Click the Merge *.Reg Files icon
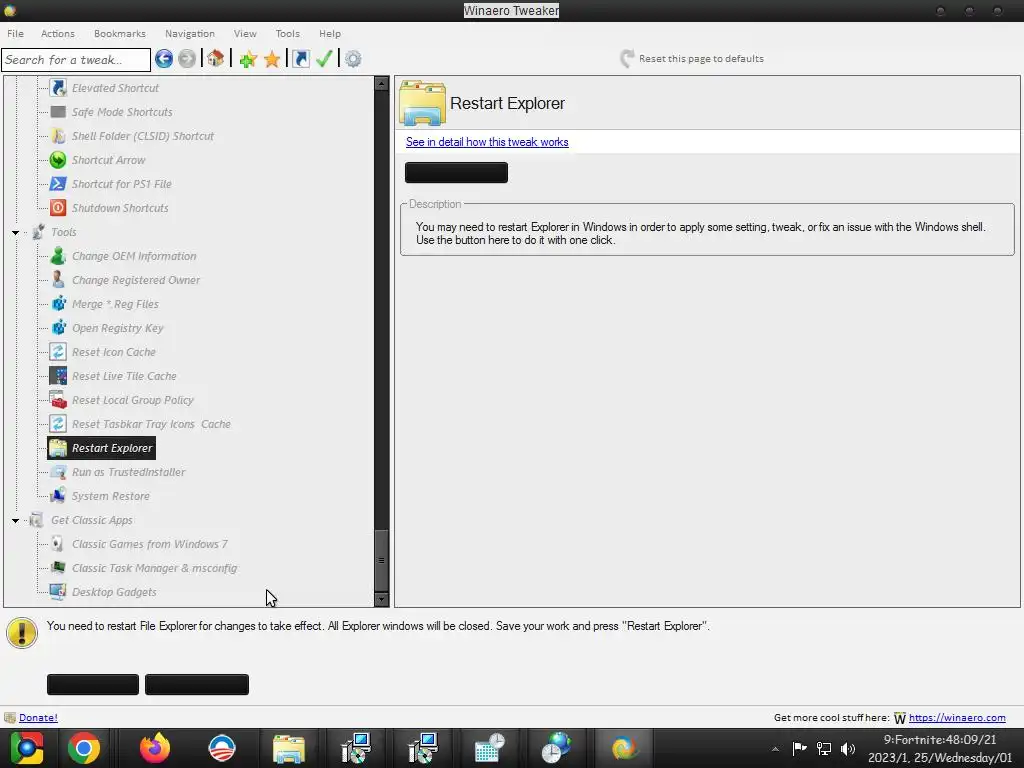This screenshot has height=768, width=1024. (58, 304)
